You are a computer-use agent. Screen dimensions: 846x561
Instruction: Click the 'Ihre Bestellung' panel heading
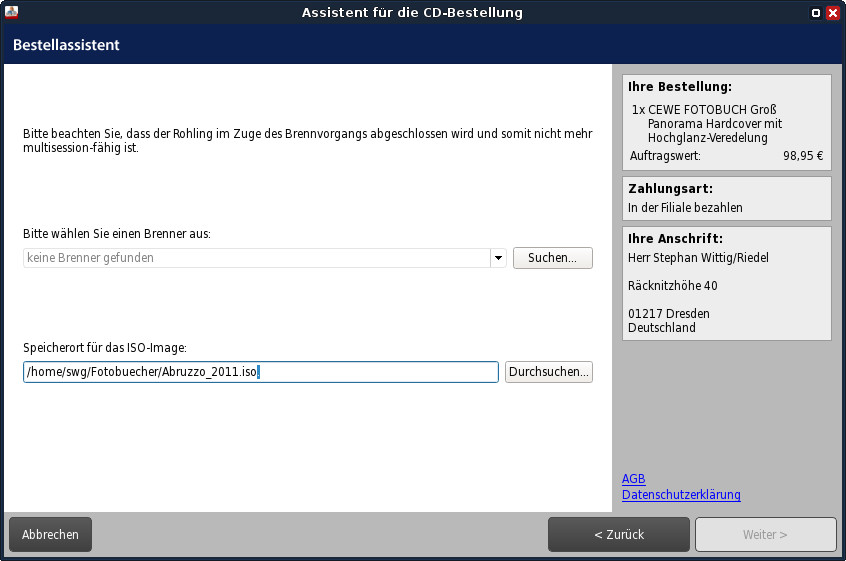[x=680, y=87]
